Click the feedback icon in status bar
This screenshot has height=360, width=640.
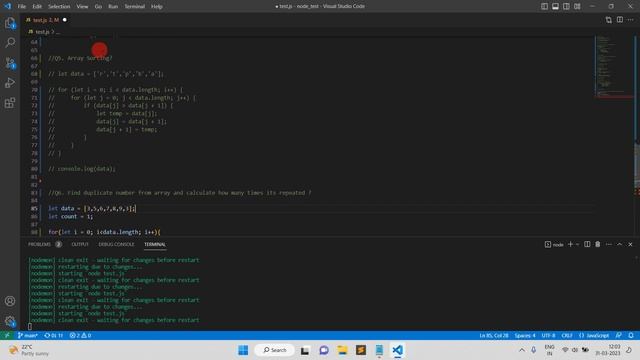[619, 336]
